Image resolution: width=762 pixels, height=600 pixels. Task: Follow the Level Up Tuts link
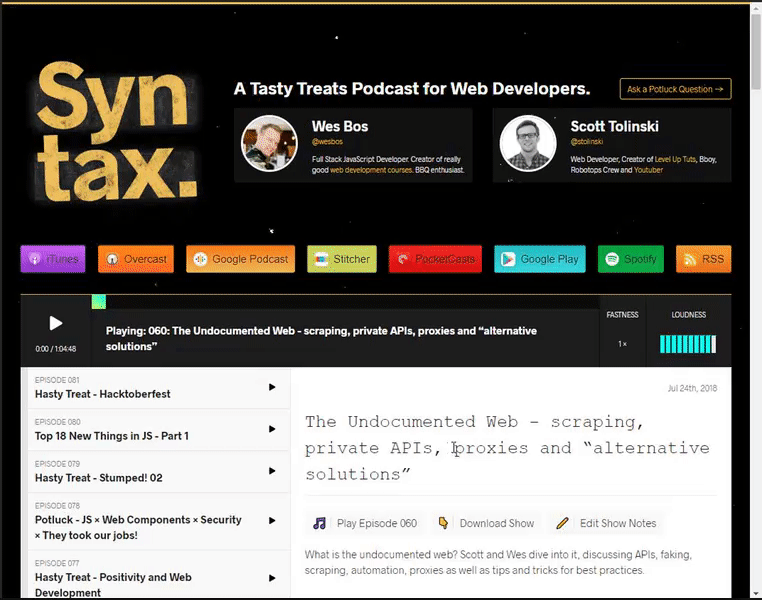pos(675,159)
